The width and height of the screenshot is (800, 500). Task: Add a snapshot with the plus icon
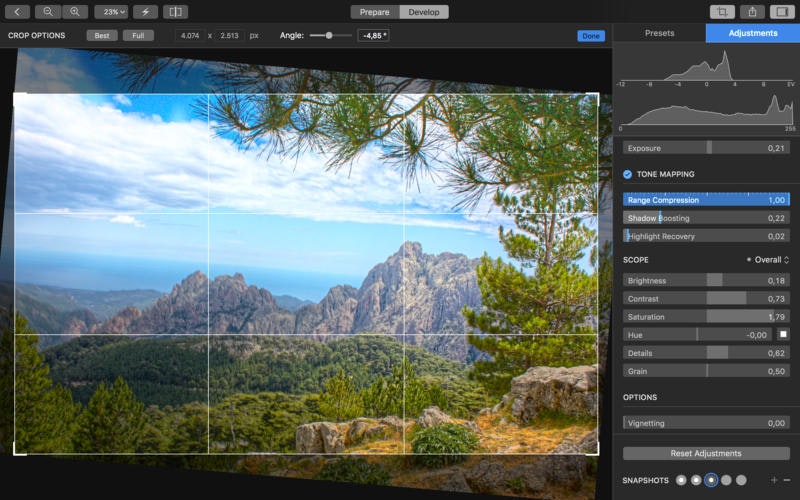(x=774, y=480)
